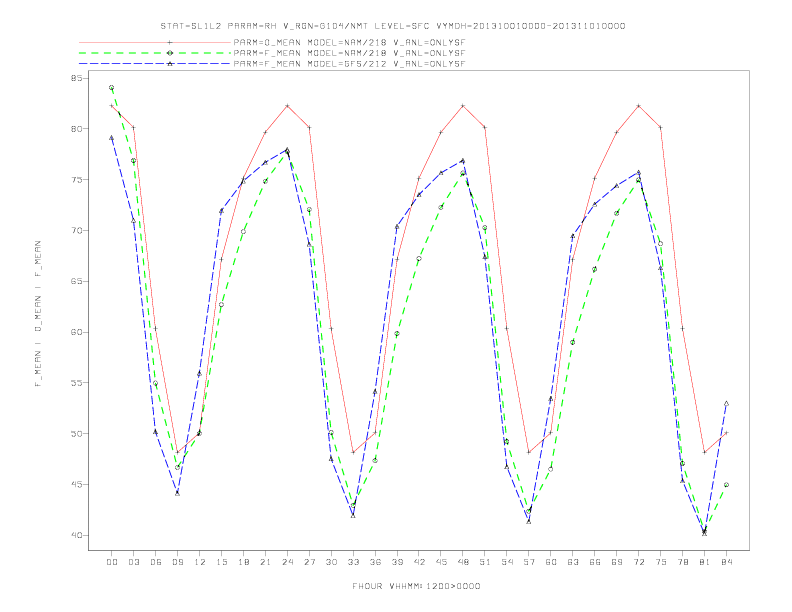Screen dimensions: 792x612
Task: Click the forecast hour tick 69
Action: pyautogui.click(x=617, y=562)
